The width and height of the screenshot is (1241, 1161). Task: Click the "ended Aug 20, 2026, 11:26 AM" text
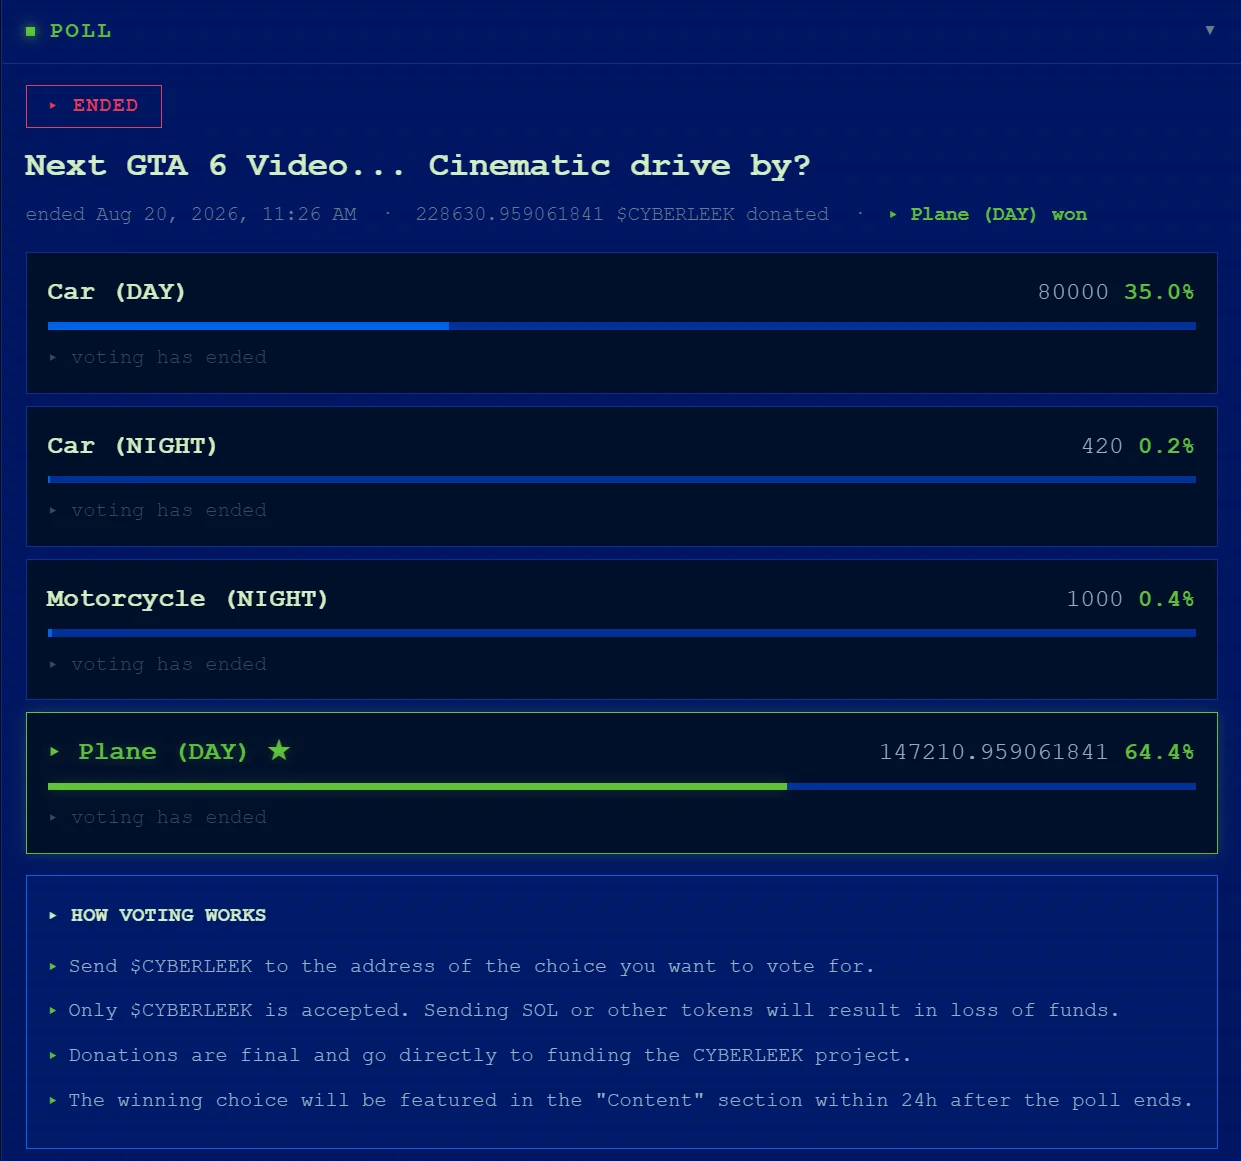(x=191, y=214)
